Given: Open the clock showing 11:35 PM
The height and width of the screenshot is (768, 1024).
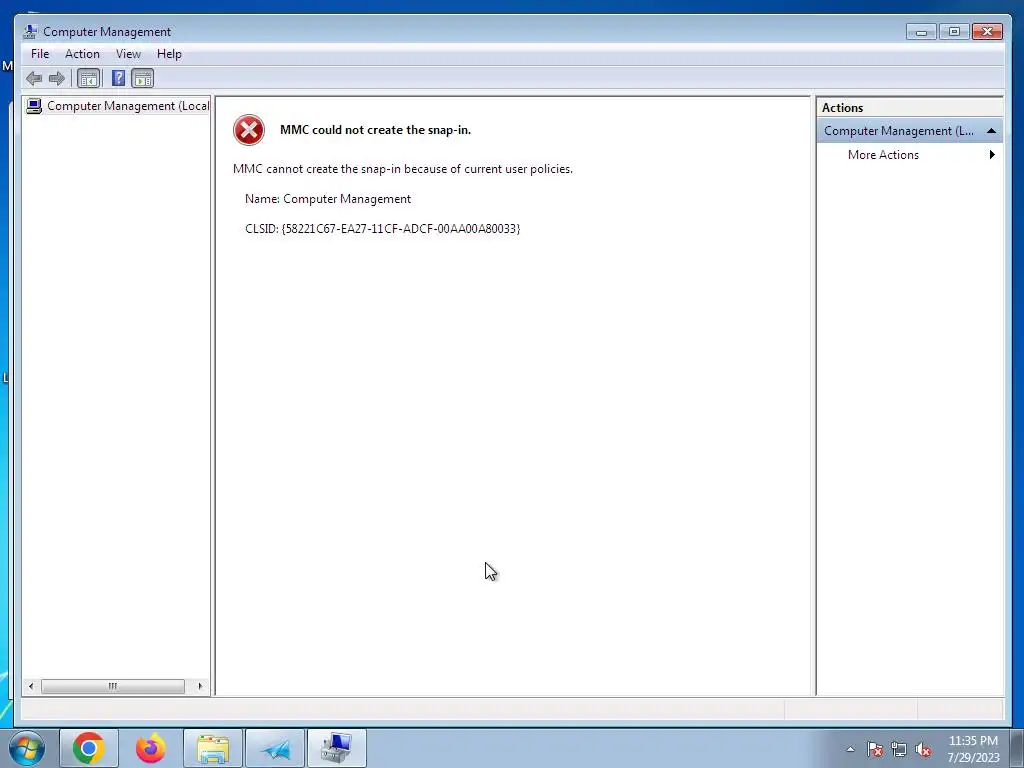Looking at the screenshot, I should pyautogui.click(x=973, y=749).
